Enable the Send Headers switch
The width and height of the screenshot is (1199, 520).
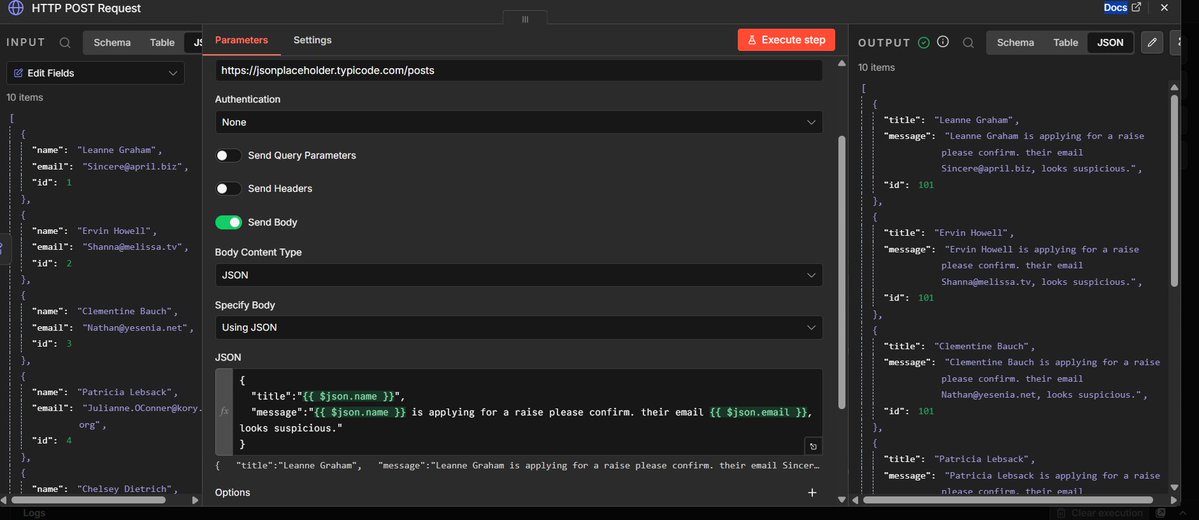click(x=229, y=188)
